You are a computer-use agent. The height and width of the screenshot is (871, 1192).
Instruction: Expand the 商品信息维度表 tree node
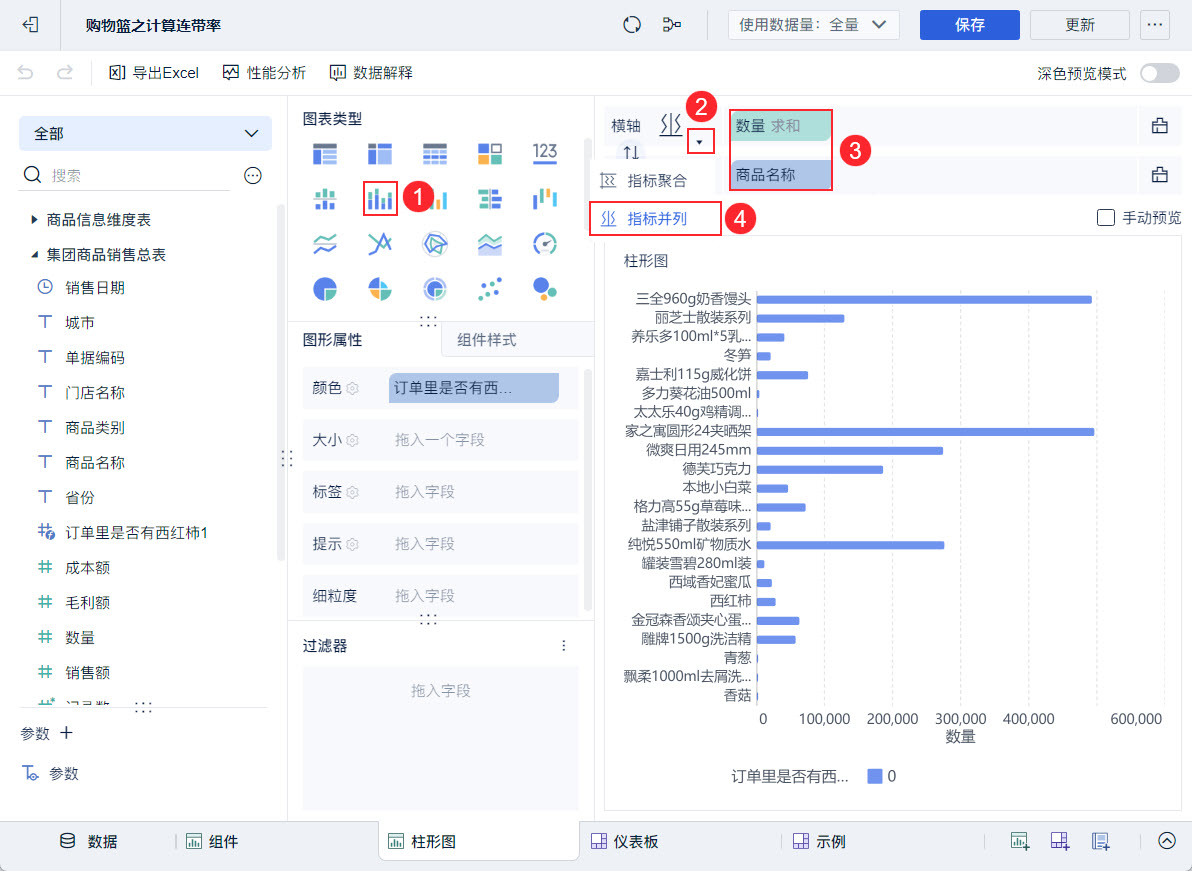[x=33, y=220]
